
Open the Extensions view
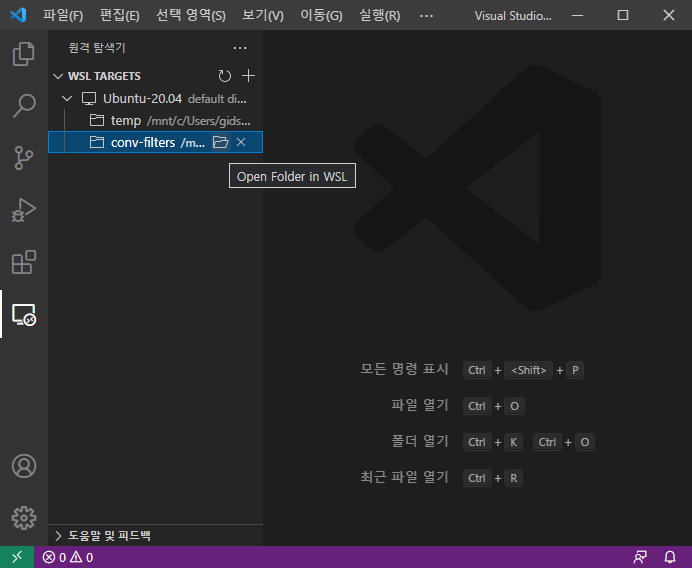(24, 262)
